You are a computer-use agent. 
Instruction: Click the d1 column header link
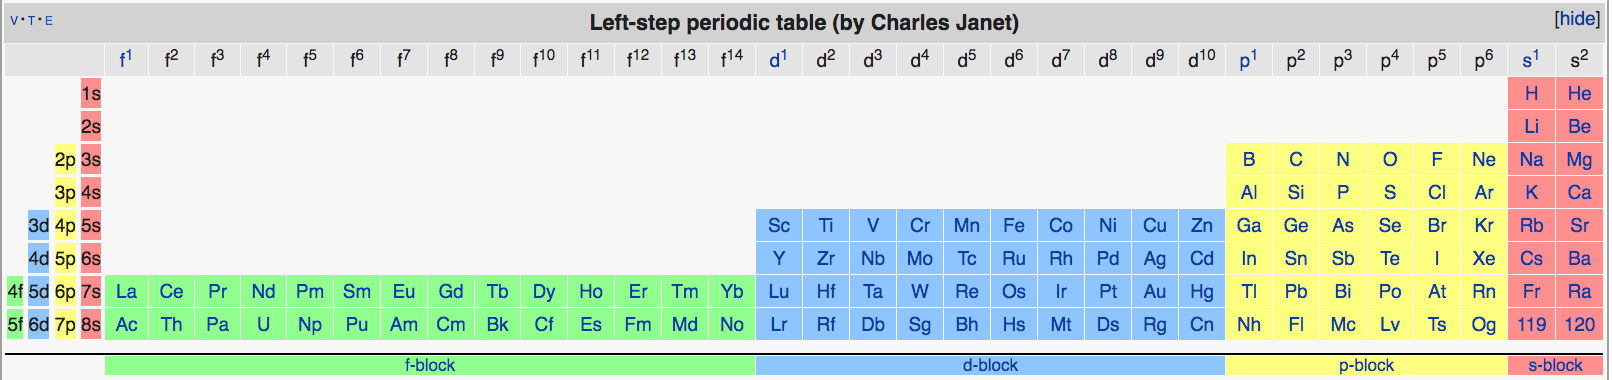(778, 60)
